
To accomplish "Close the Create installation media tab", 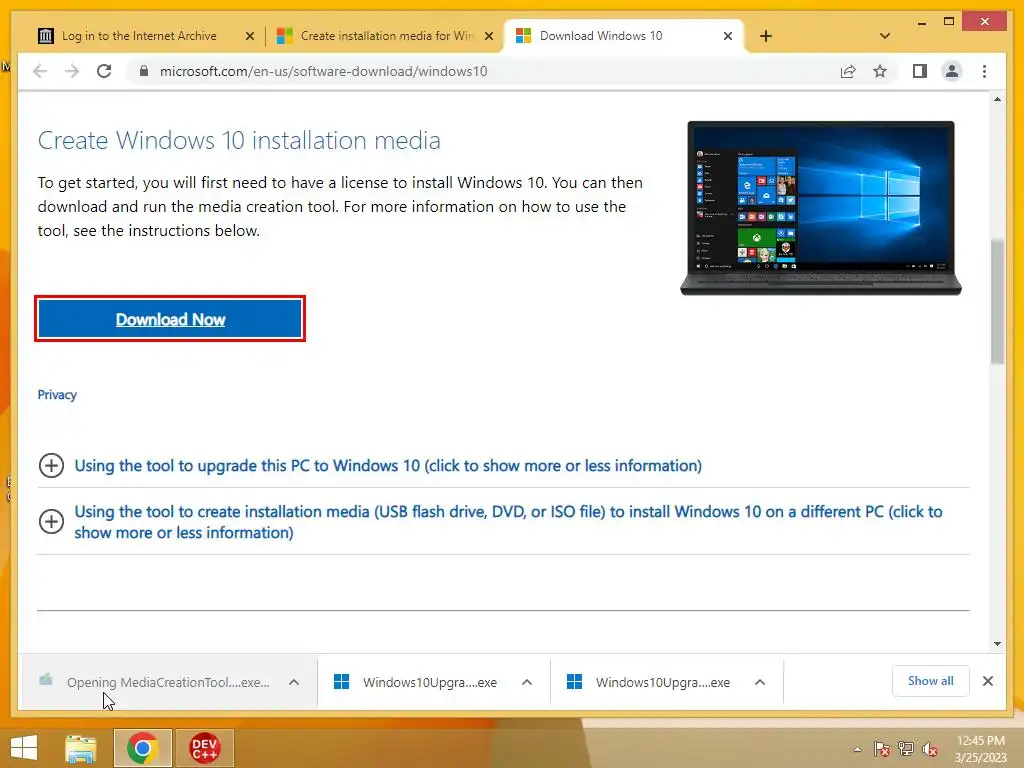I will click(488, 36).
